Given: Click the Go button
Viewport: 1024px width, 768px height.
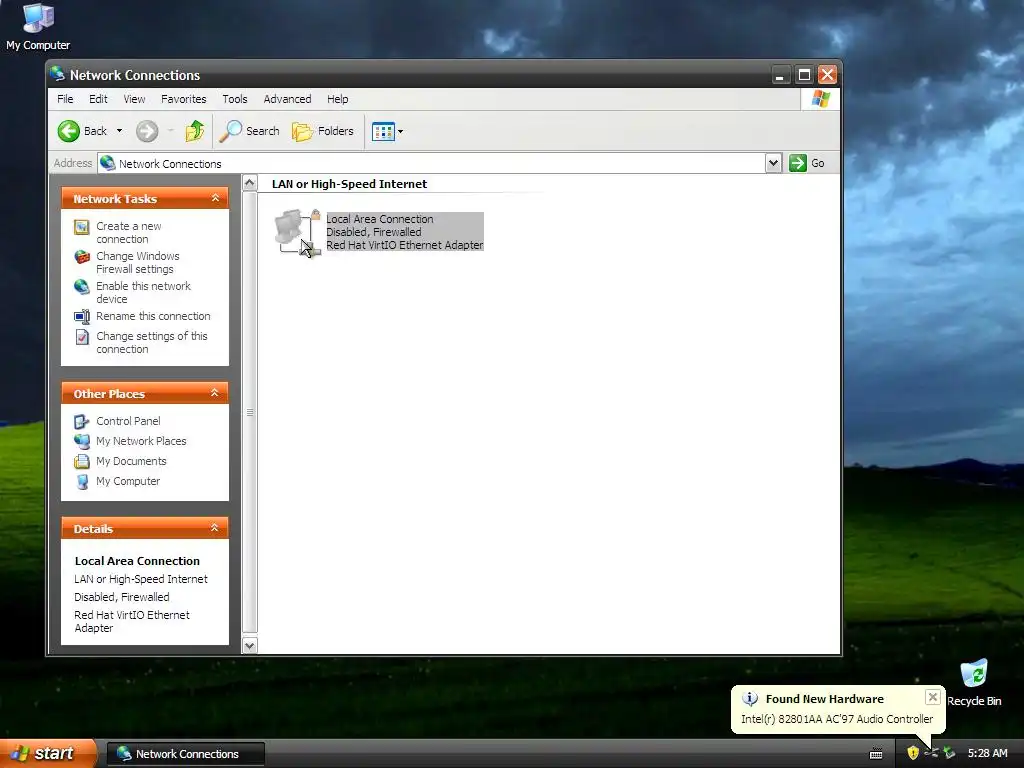Looking at the screenshot, I should click(807, 163).
